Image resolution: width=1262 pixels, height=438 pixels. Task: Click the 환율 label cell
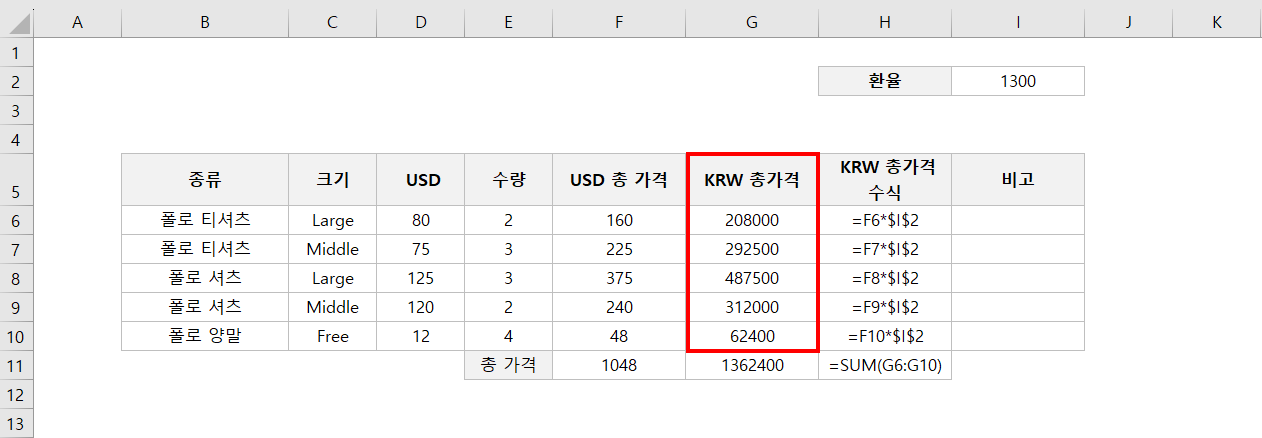[884, 81]
